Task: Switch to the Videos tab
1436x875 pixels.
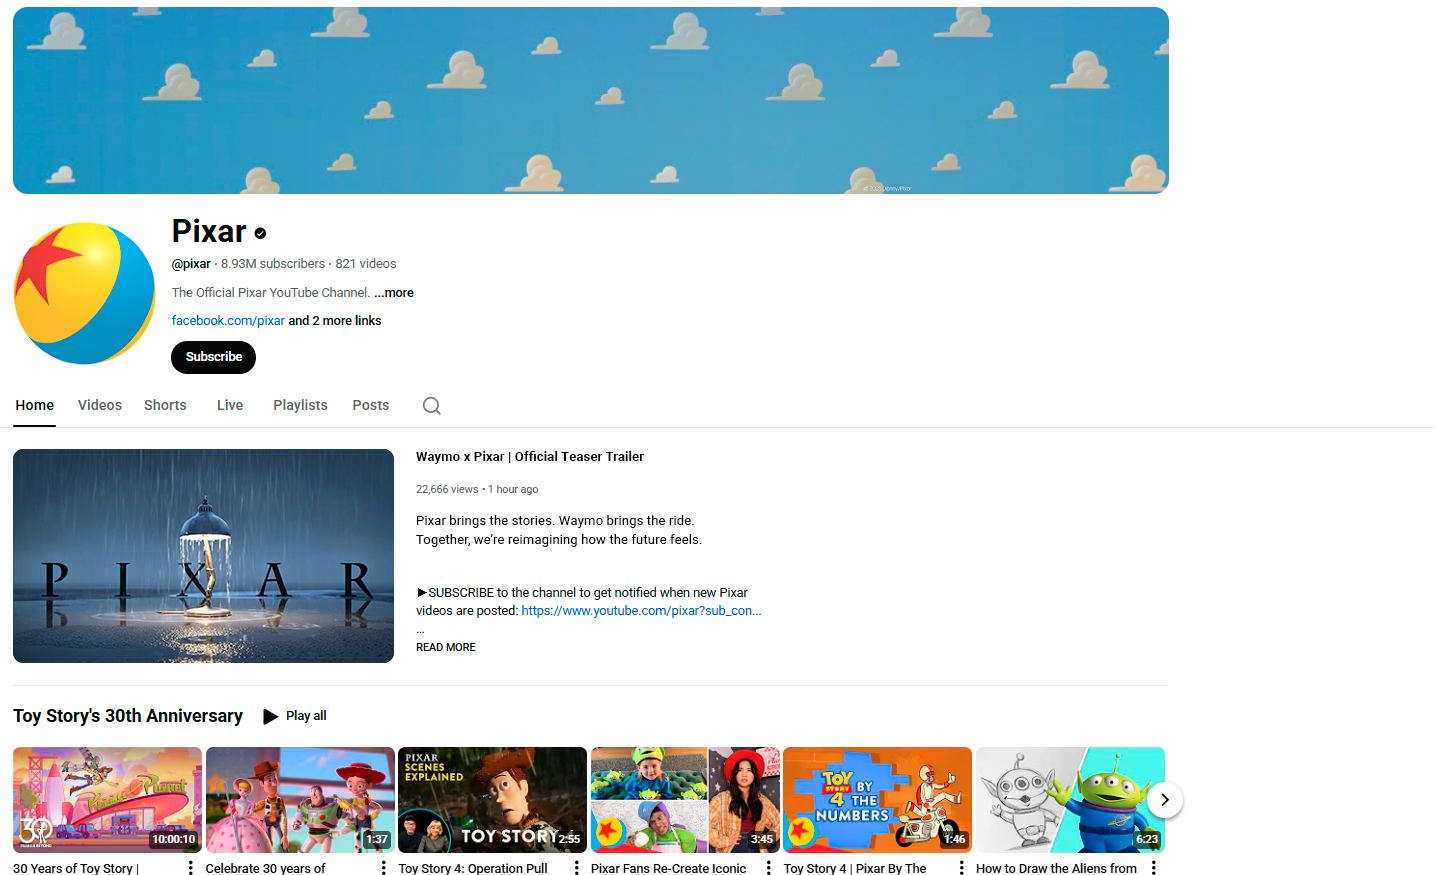Action: [x=100, y=405]
